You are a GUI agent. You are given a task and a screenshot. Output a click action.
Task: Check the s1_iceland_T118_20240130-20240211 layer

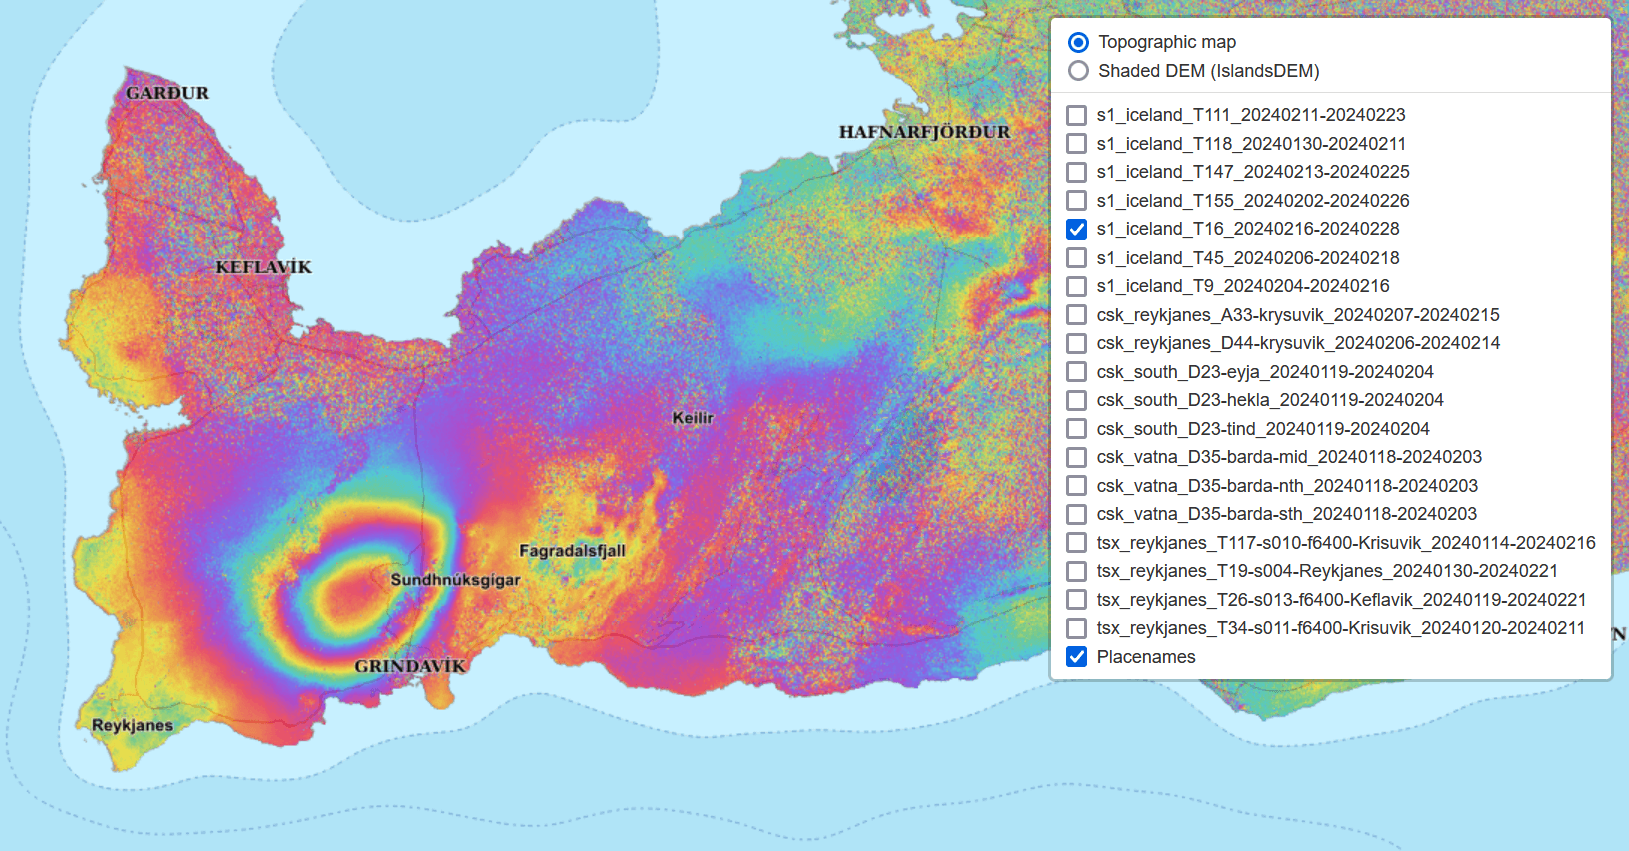point(1076,144)
